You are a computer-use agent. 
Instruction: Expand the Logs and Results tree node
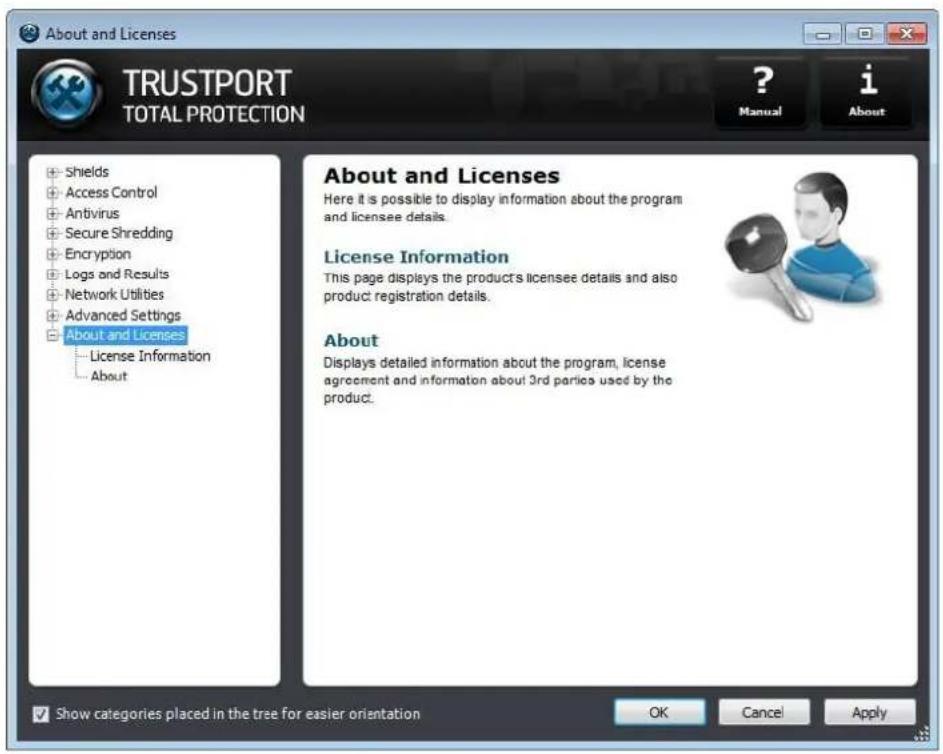click(52, 274)
